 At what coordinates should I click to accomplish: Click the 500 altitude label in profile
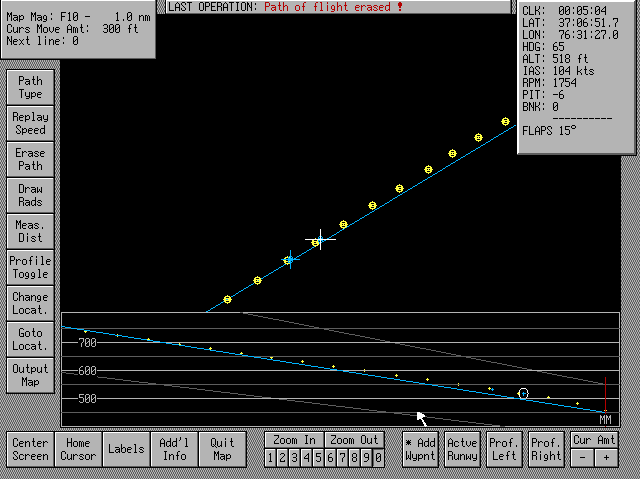point(88,399)
